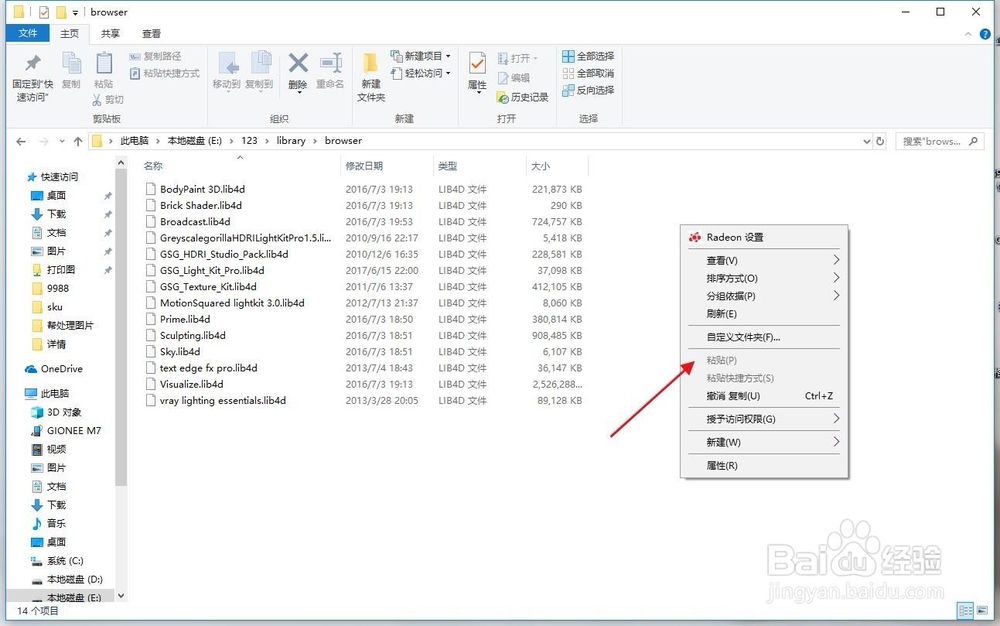This screenshot has height=626, width=1000.
Task: Select the file Broadcast.lib4d
Action: [x=195, y=222]
